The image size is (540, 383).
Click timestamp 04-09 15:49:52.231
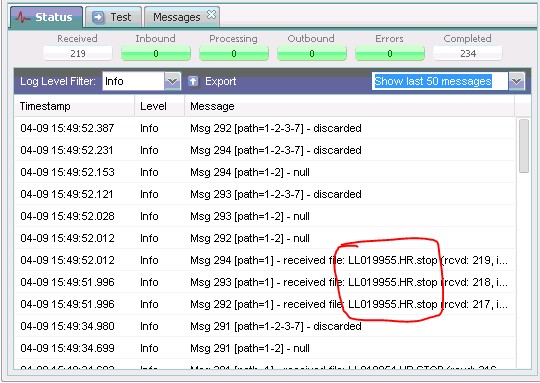point(67,150)
